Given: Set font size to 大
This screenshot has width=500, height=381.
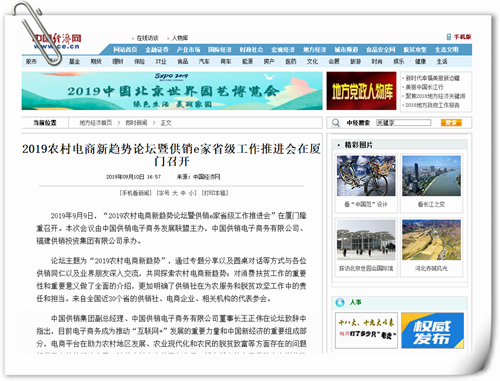Looking at the screenshot, I should click(175, 193).
